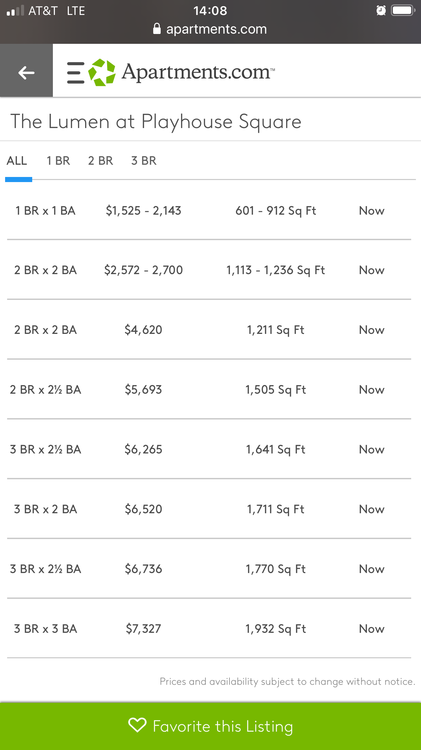
Task: Tap the battery status icon
Action: [x=402, y=11]
